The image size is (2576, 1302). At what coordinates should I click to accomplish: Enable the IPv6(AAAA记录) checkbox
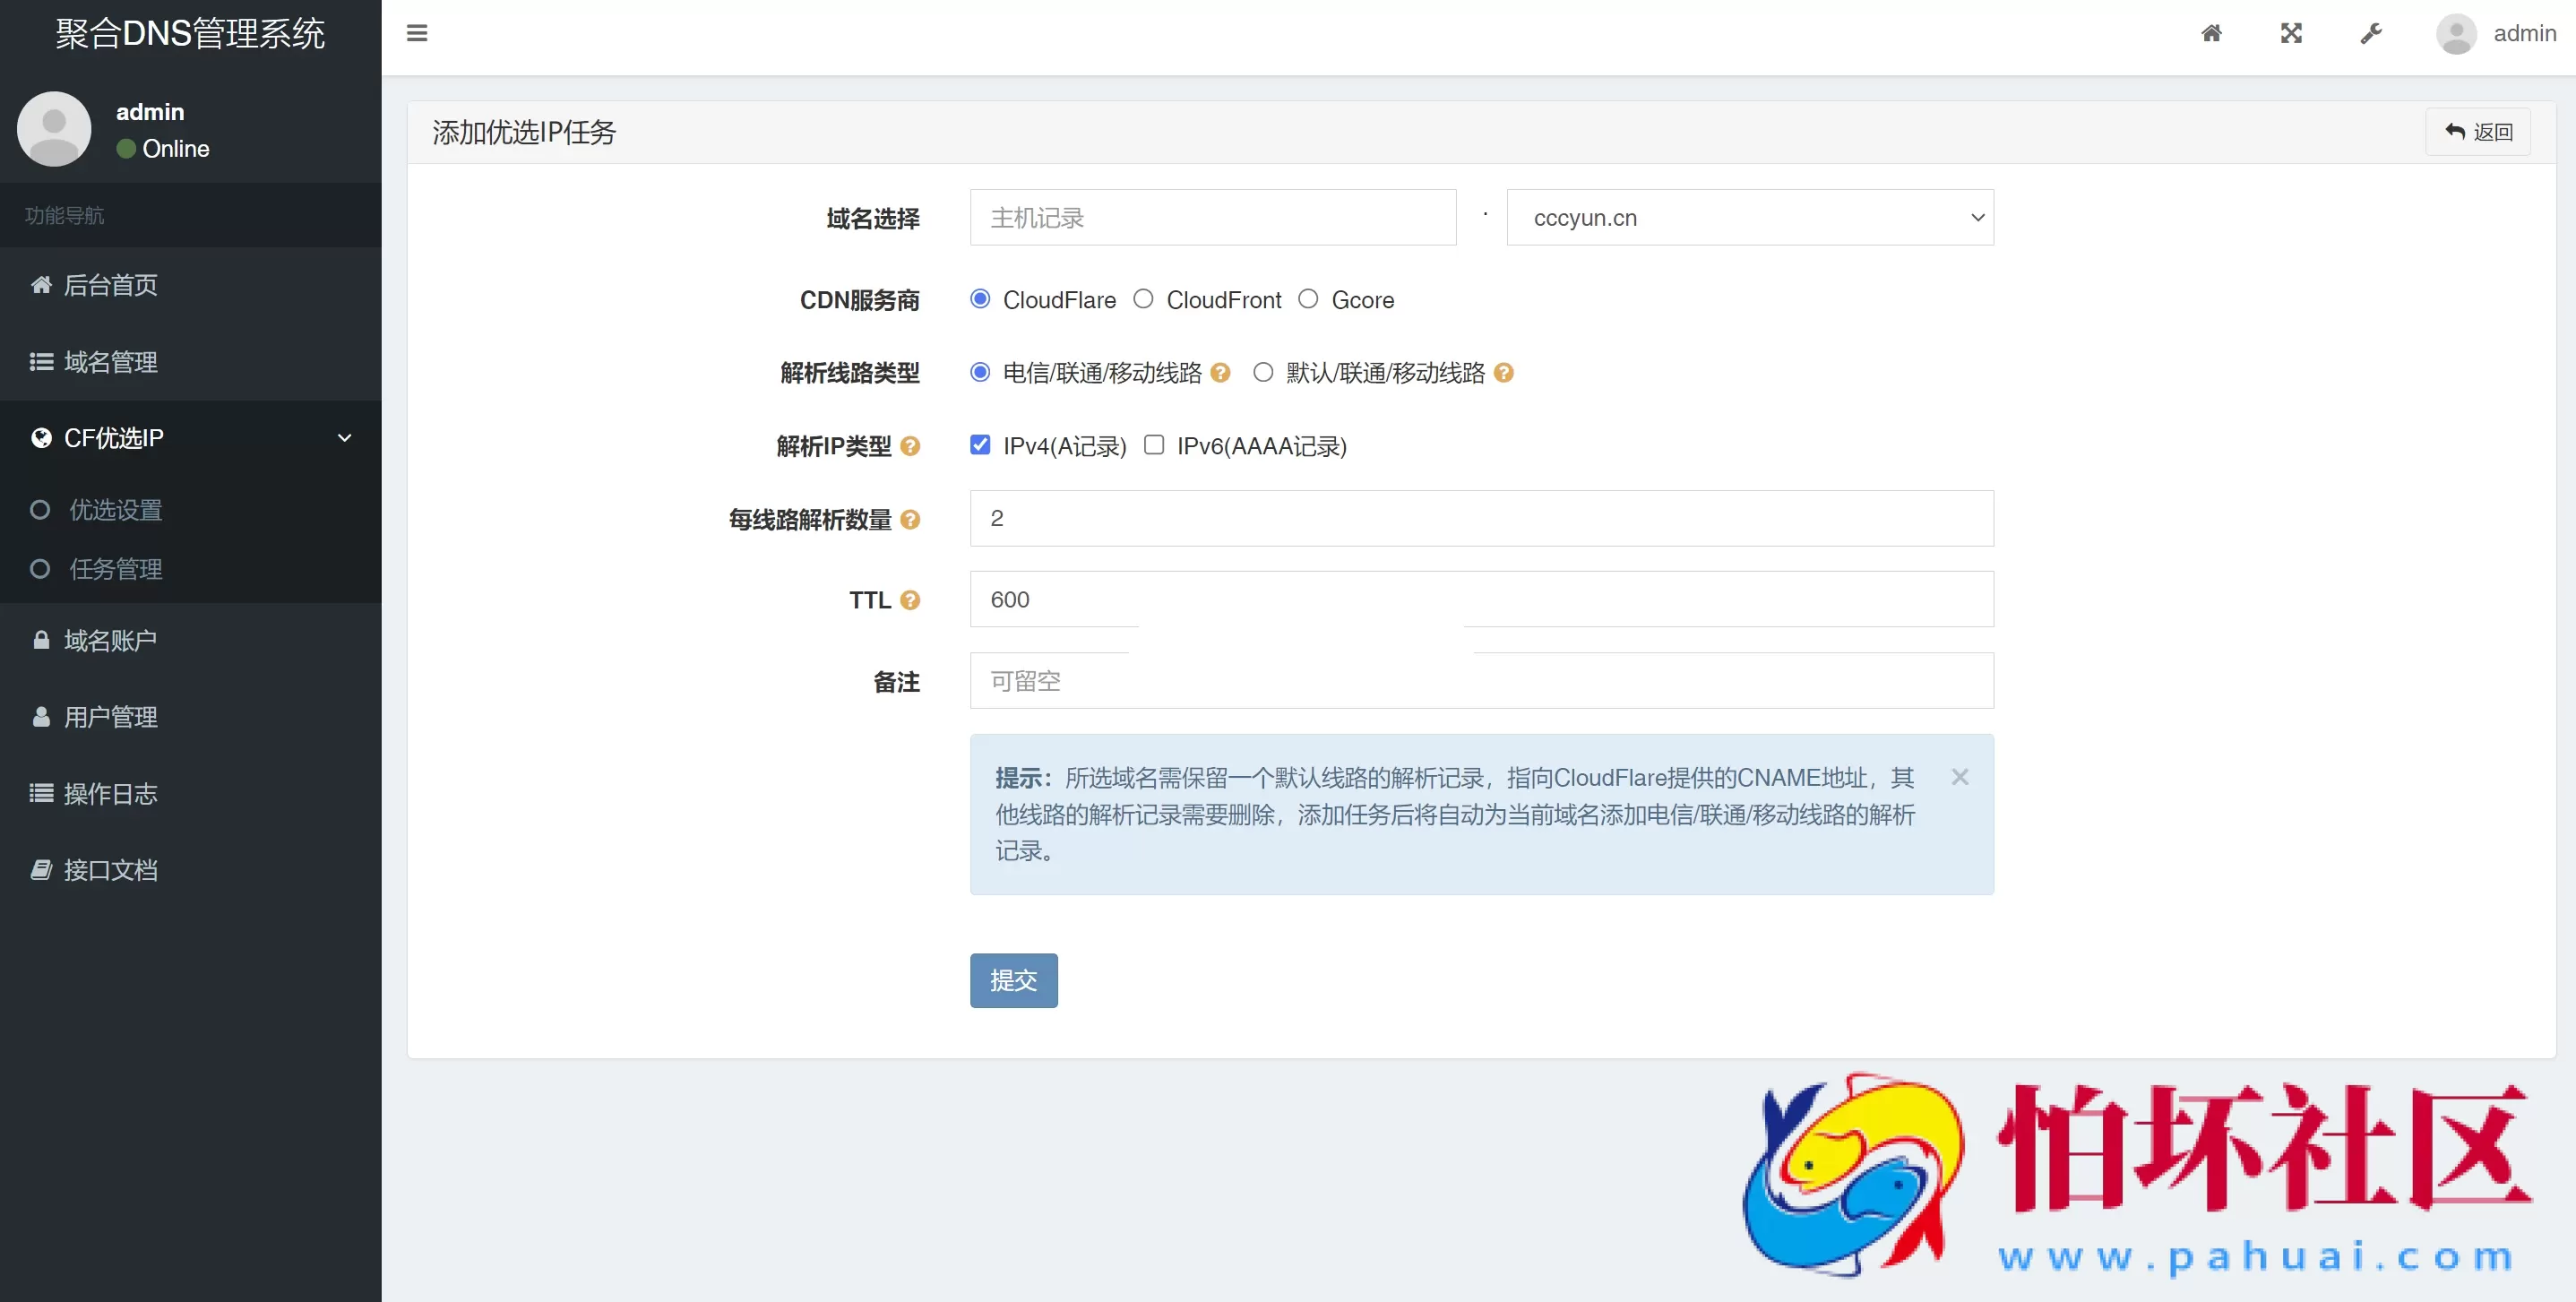[1152, 445]
